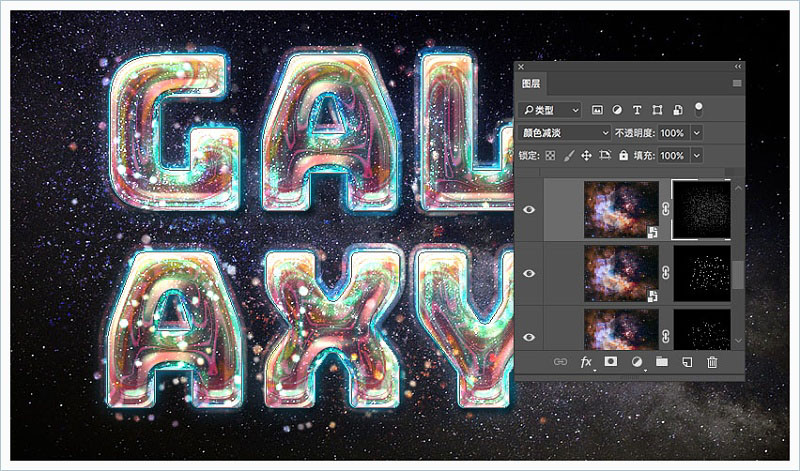Lock all with padlock icon
The width and height of the screenshot is (800, 471).
coord(623,155)
